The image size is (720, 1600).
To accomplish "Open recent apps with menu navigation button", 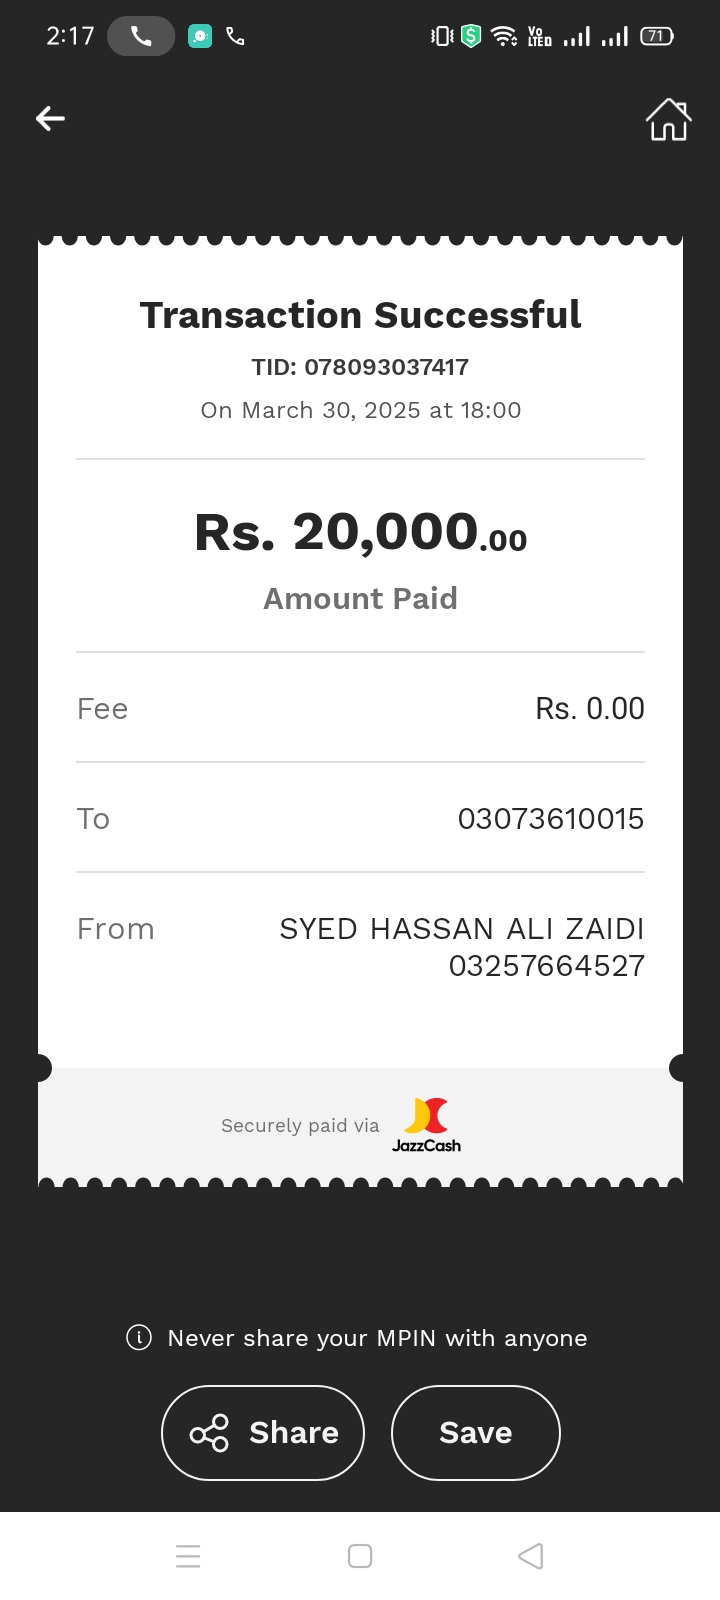I will click(x=188, y=1556).
